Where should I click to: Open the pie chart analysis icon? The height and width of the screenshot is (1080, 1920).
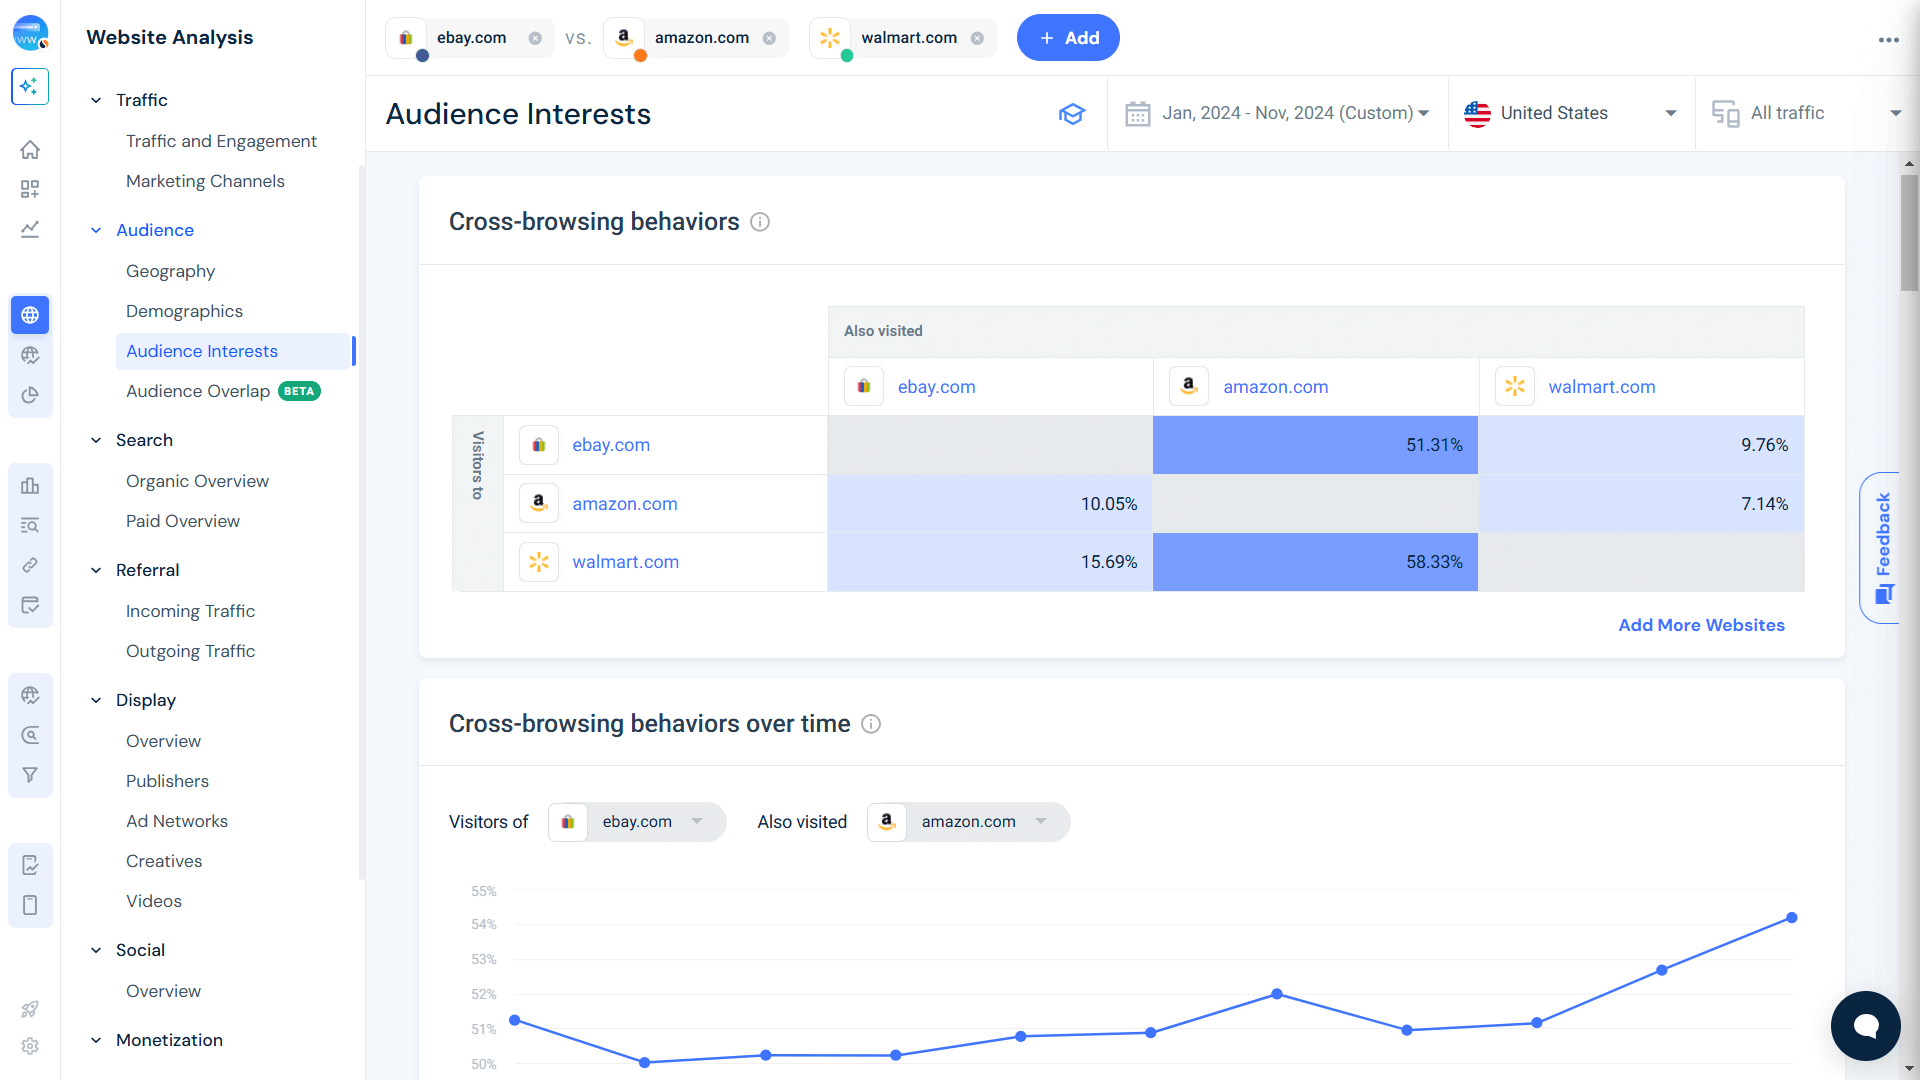[x=30, y=395]
